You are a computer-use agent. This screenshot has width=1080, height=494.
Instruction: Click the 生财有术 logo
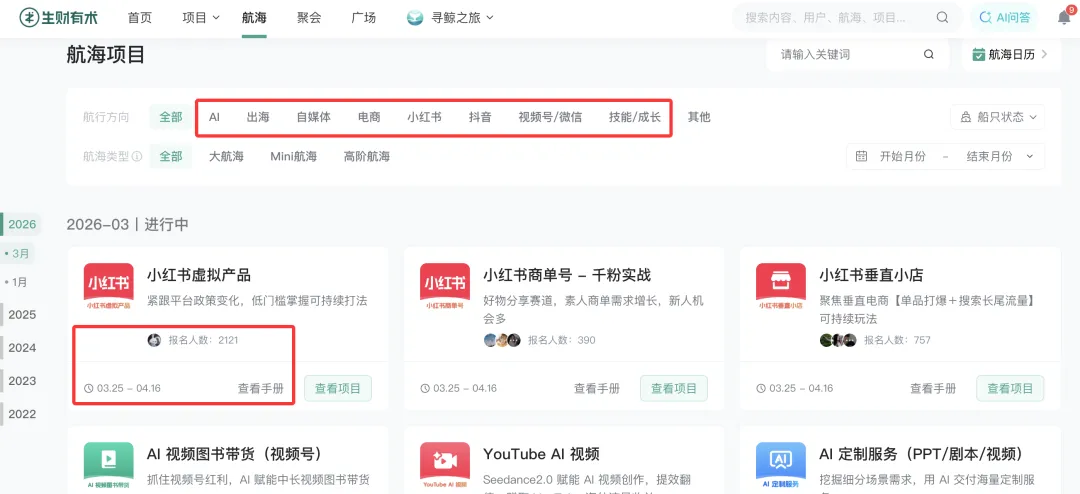59,18
